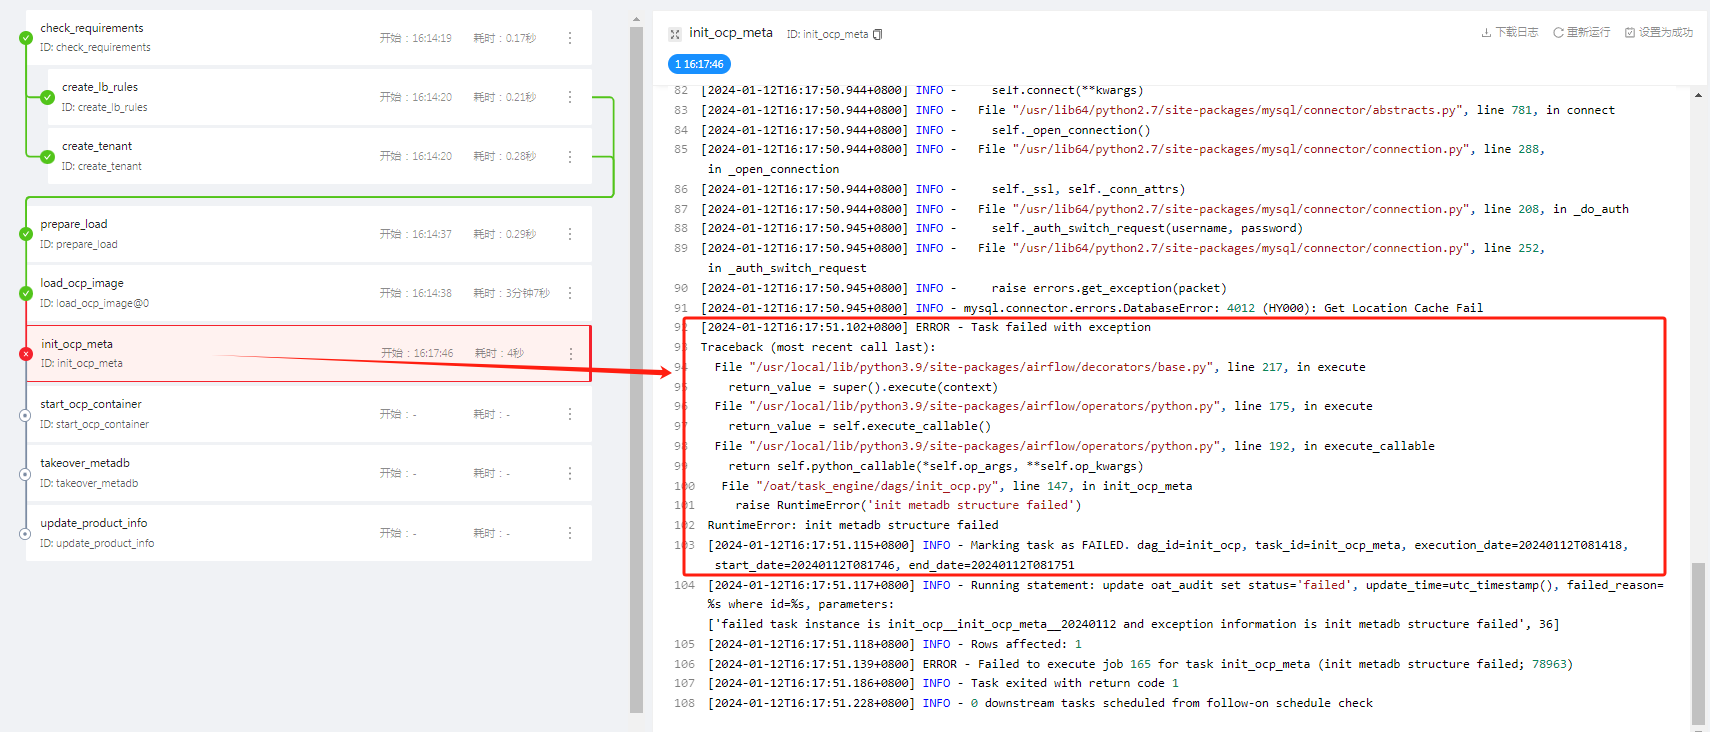Click the green success icon of prepare_load

pyautogui.click(x=26, y=234)
